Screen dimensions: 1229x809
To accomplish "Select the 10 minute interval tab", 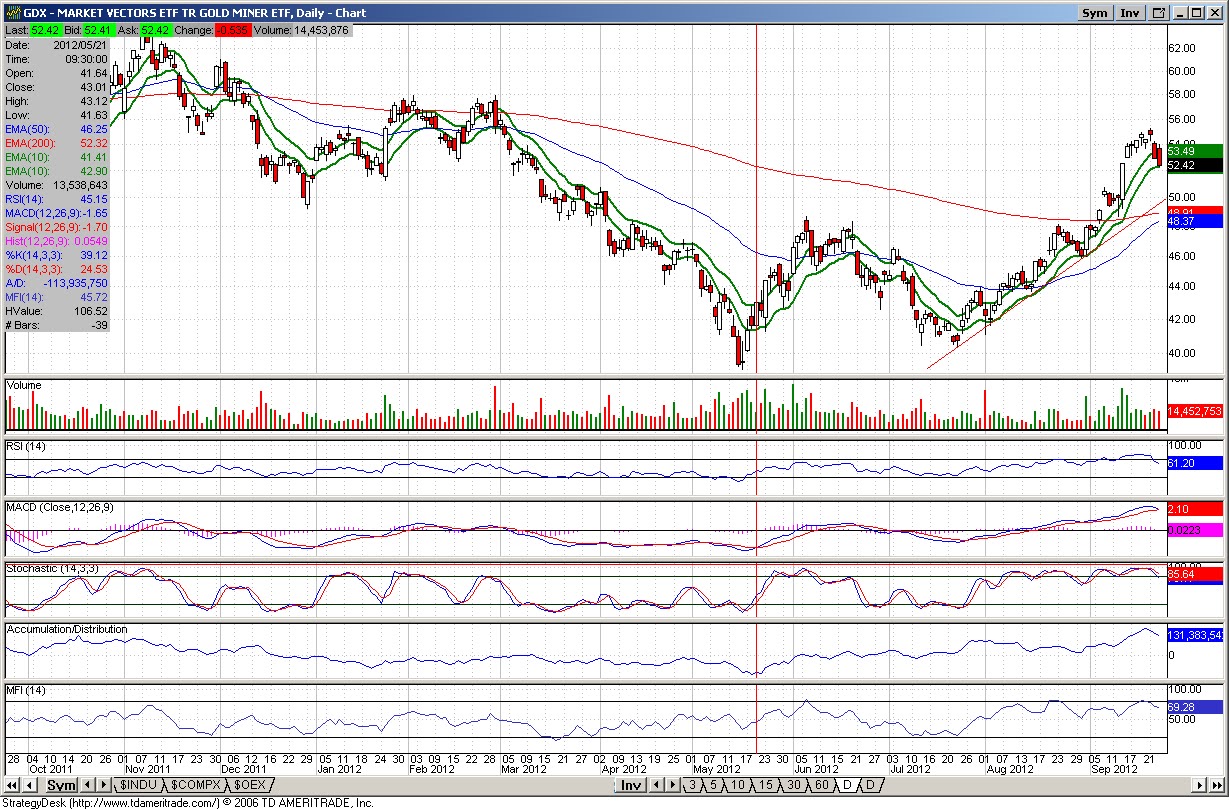I will coord(738,785).
